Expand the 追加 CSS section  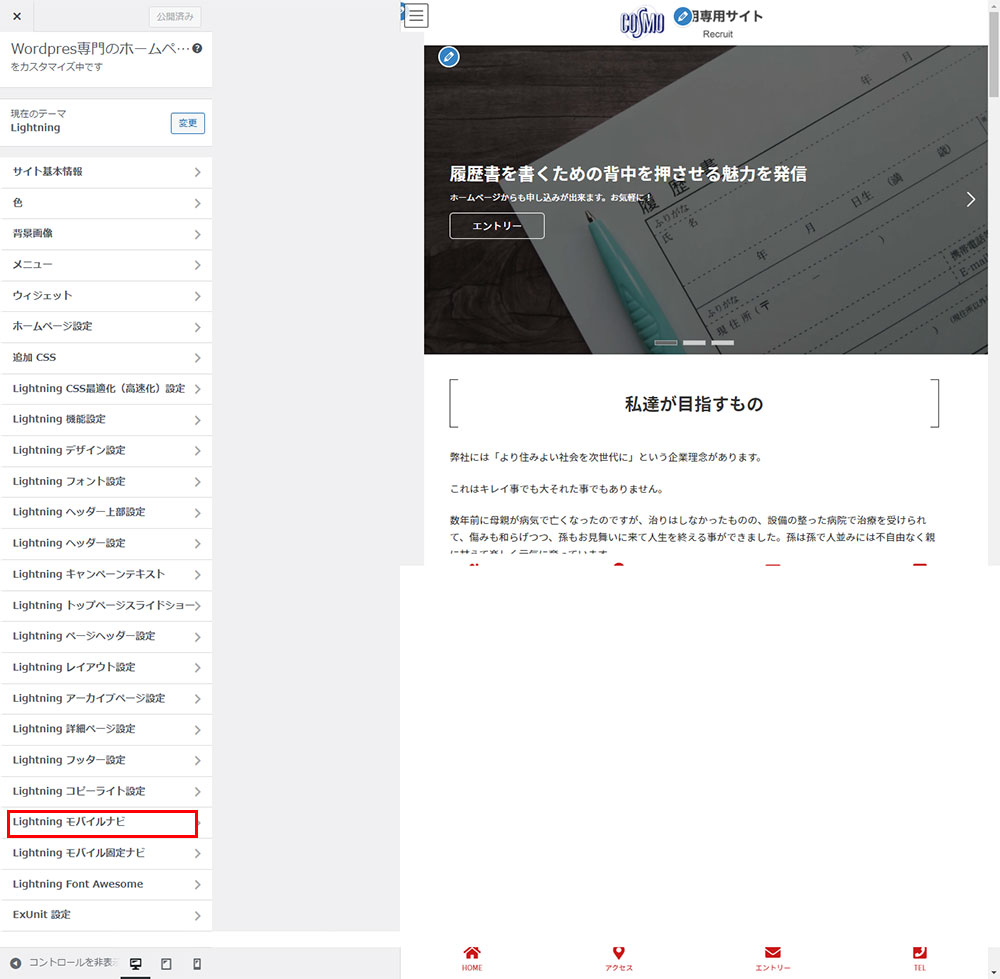(x=106, y=358)
